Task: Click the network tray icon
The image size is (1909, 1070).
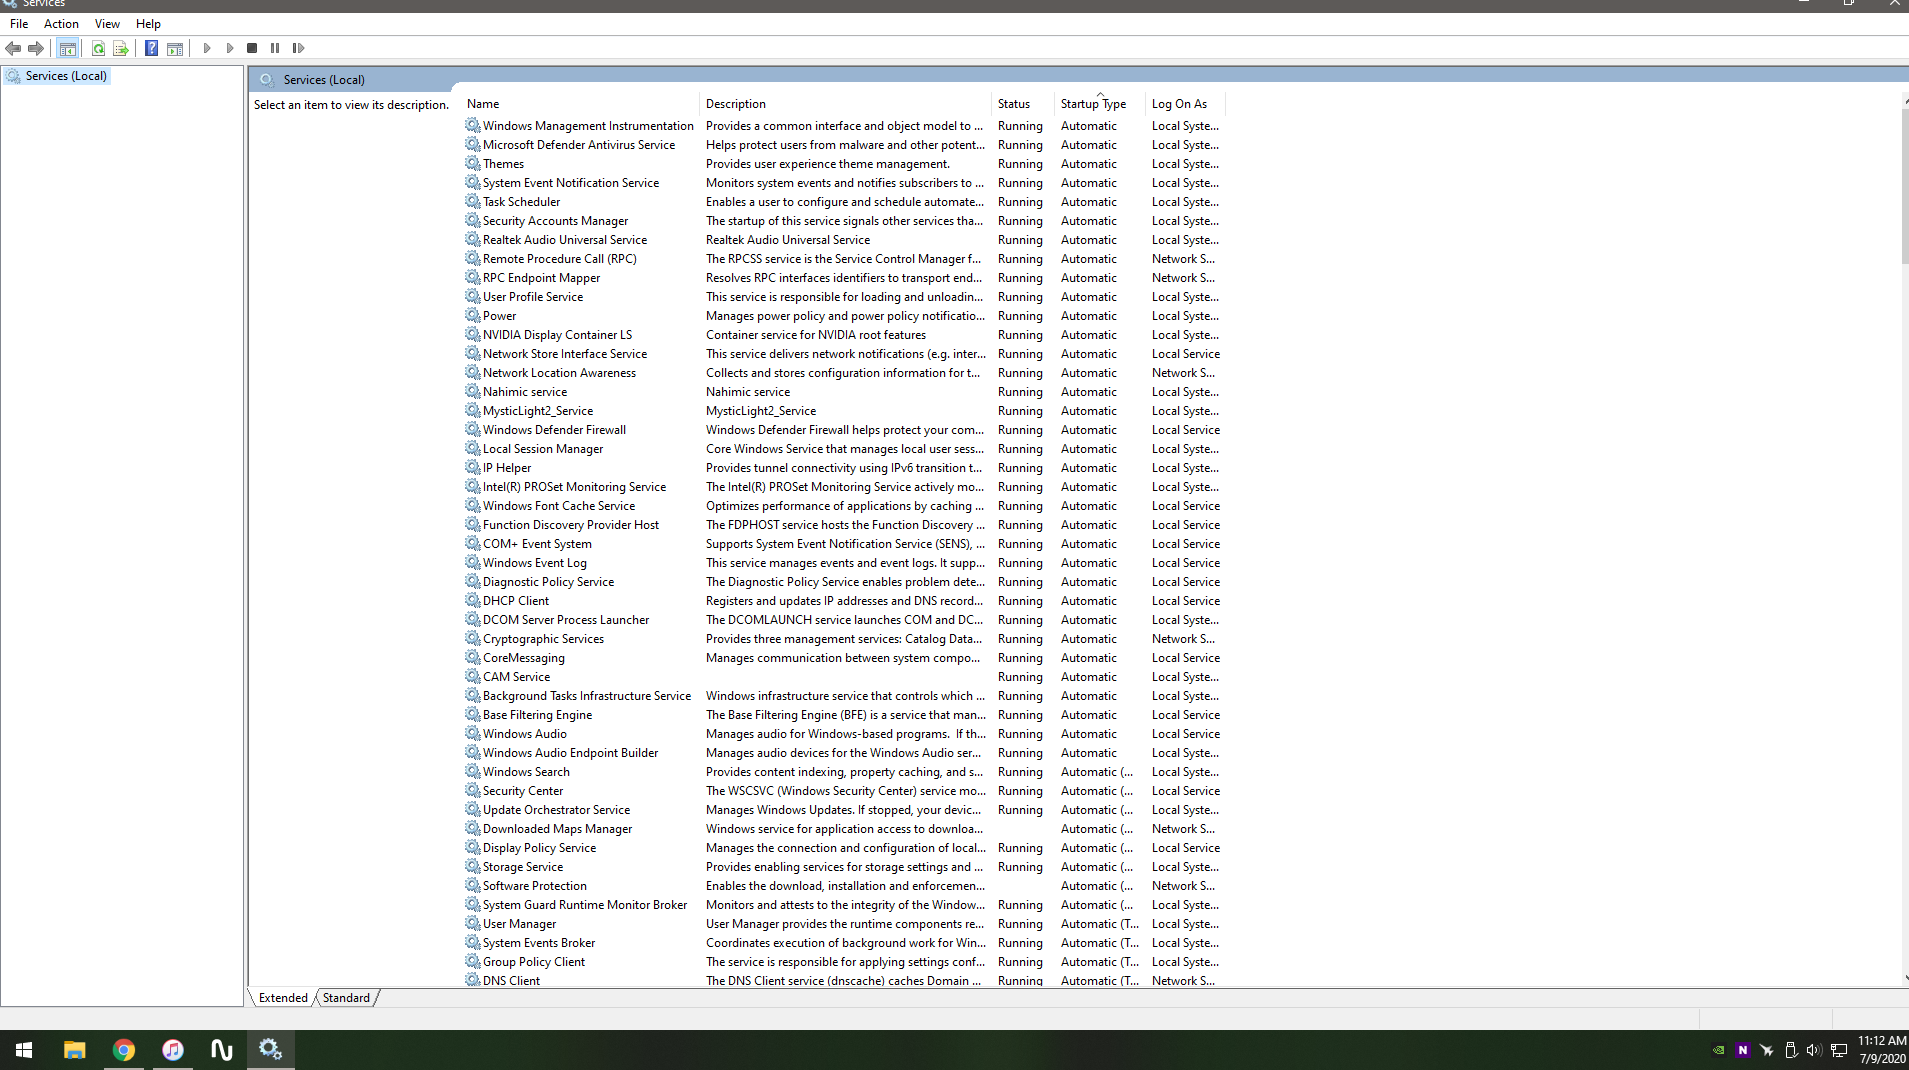Action: point(1838,1050)
